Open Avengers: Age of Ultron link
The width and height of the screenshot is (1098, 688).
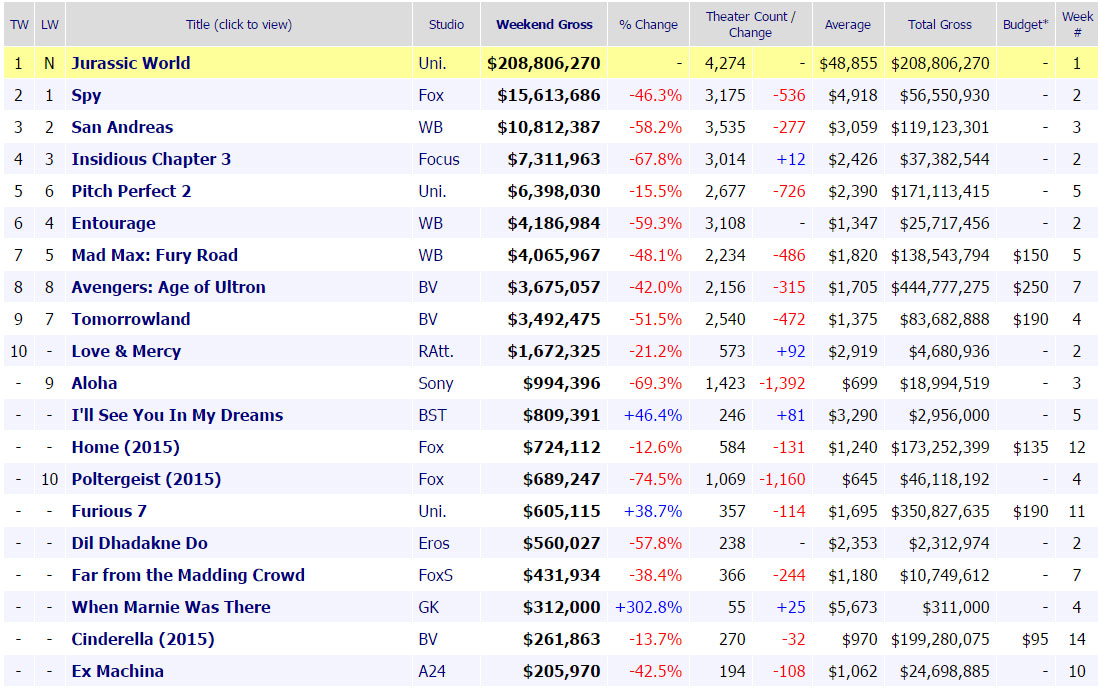click(x=169, y=287)
